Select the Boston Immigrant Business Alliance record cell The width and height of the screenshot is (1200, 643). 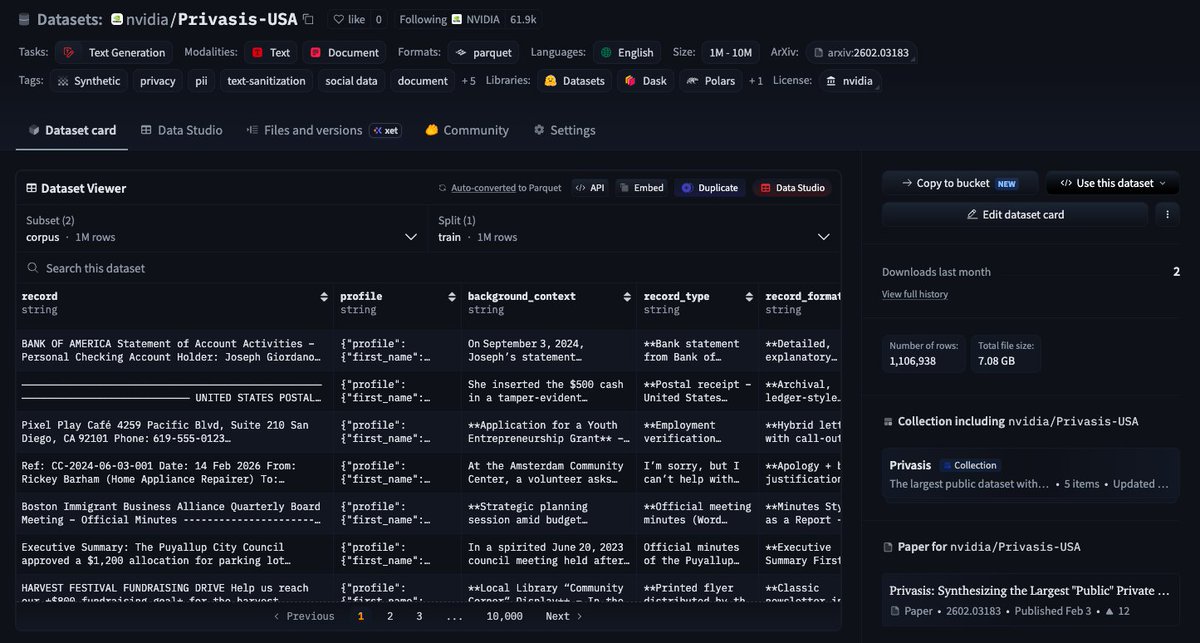175,514
